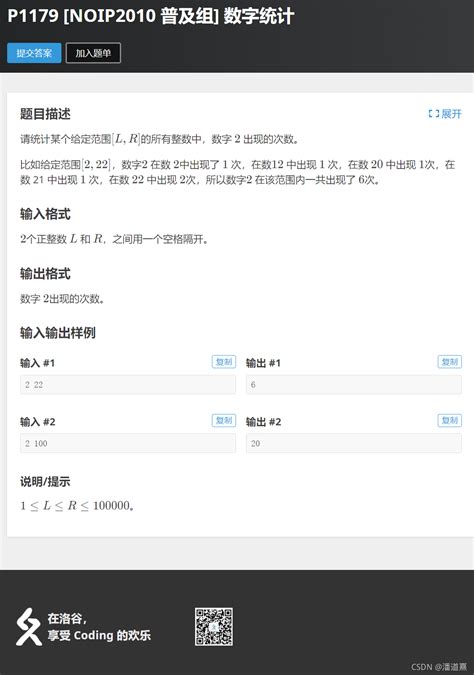The image size is (474, 675).
Task: Select the output #2 sample box showing 20
Action: pos(354,443)
